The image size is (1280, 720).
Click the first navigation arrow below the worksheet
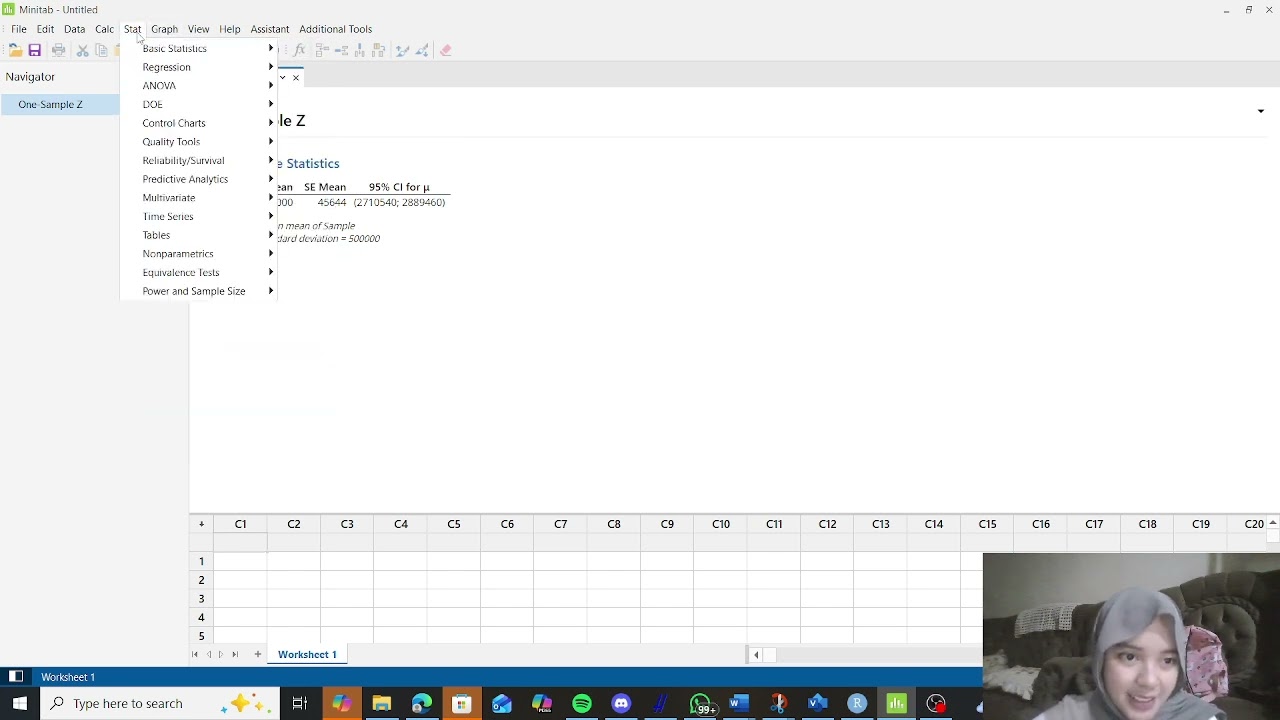pyautogui.click(x=195, y=654)
